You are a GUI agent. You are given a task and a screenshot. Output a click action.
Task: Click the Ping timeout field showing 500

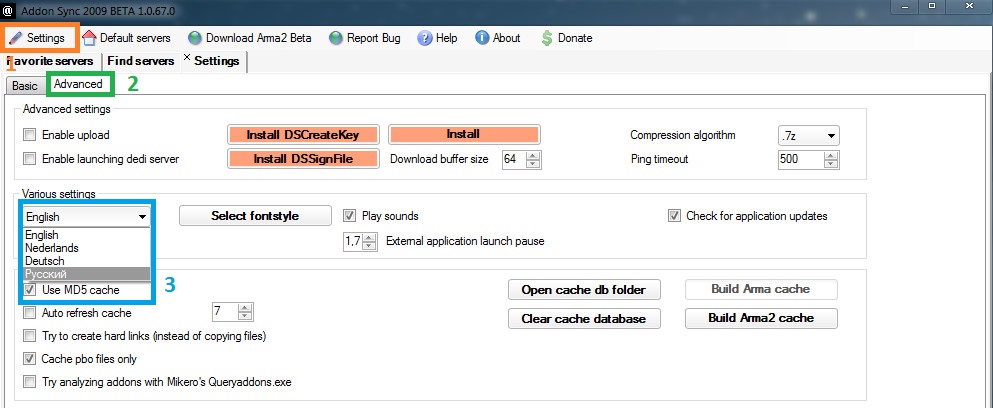click(x=801, y=160)
